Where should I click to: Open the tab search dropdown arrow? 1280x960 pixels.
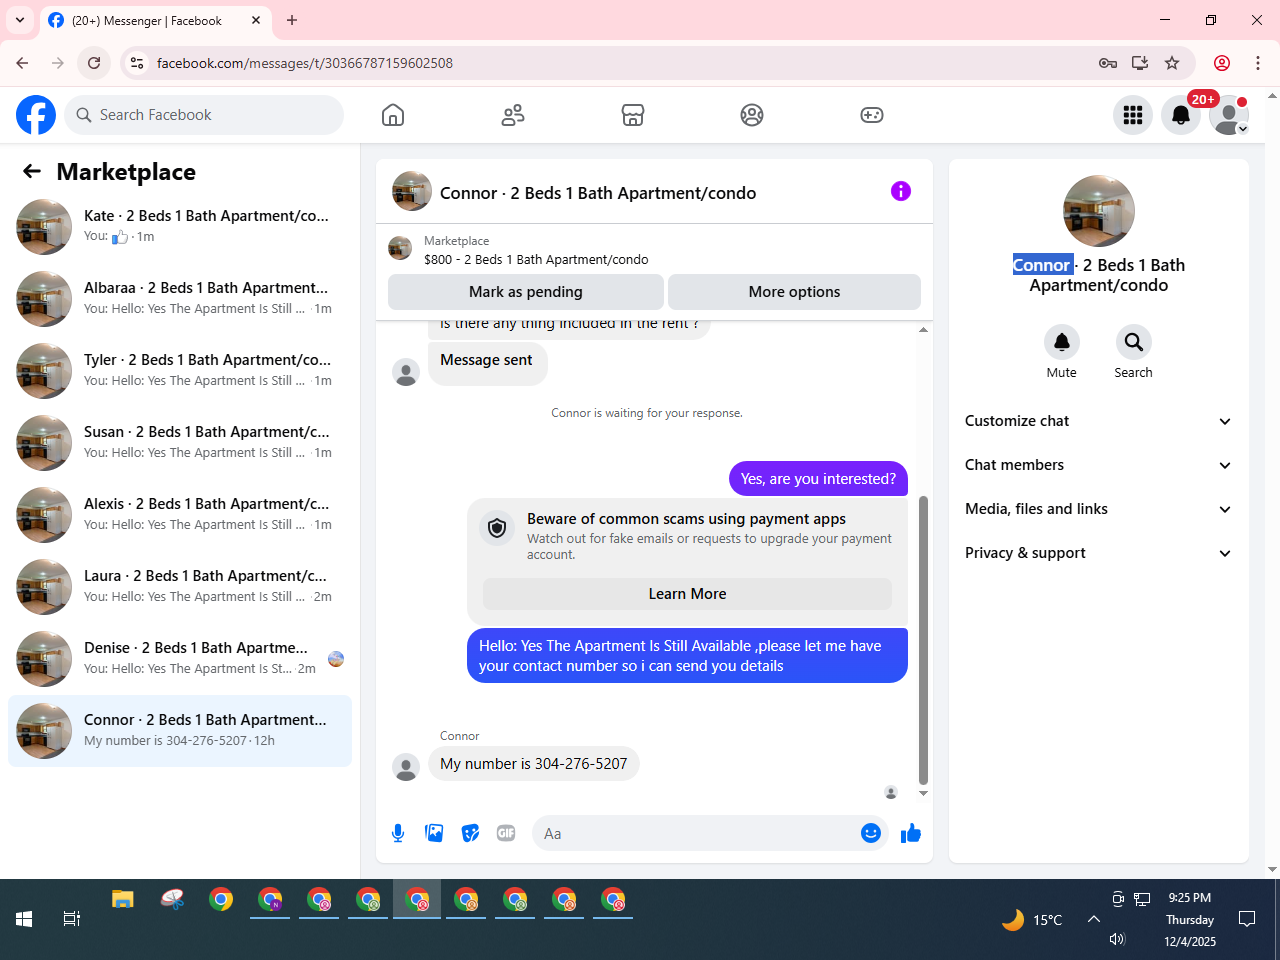pos(20,20)
